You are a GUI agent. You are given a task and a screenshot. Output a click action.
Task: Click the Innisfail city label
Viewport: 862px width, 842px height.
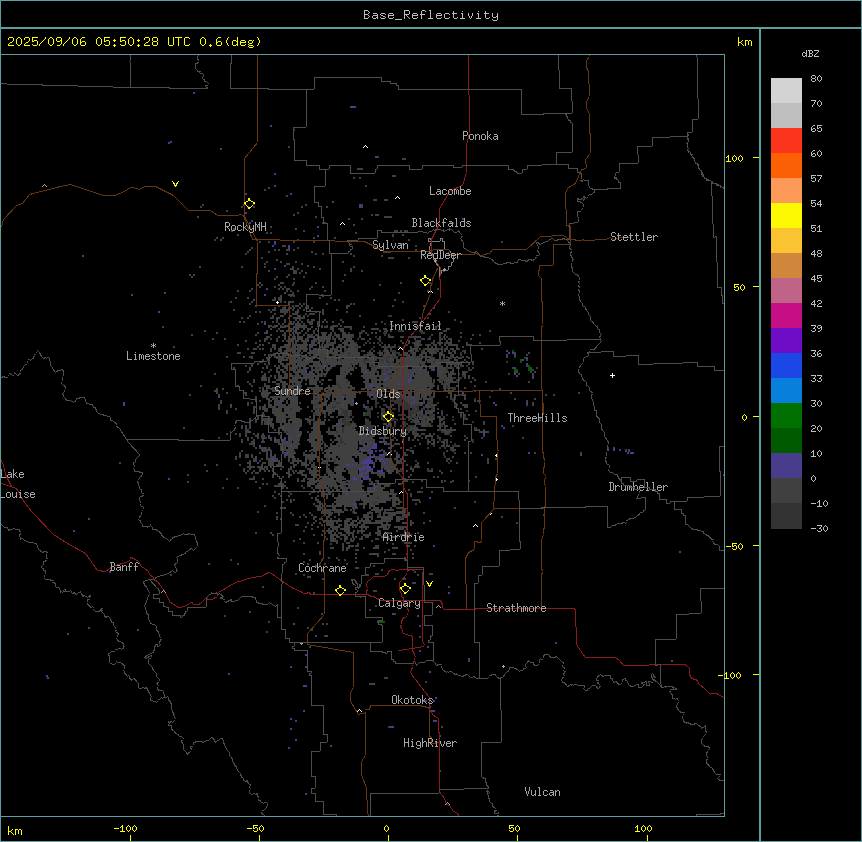415,326
